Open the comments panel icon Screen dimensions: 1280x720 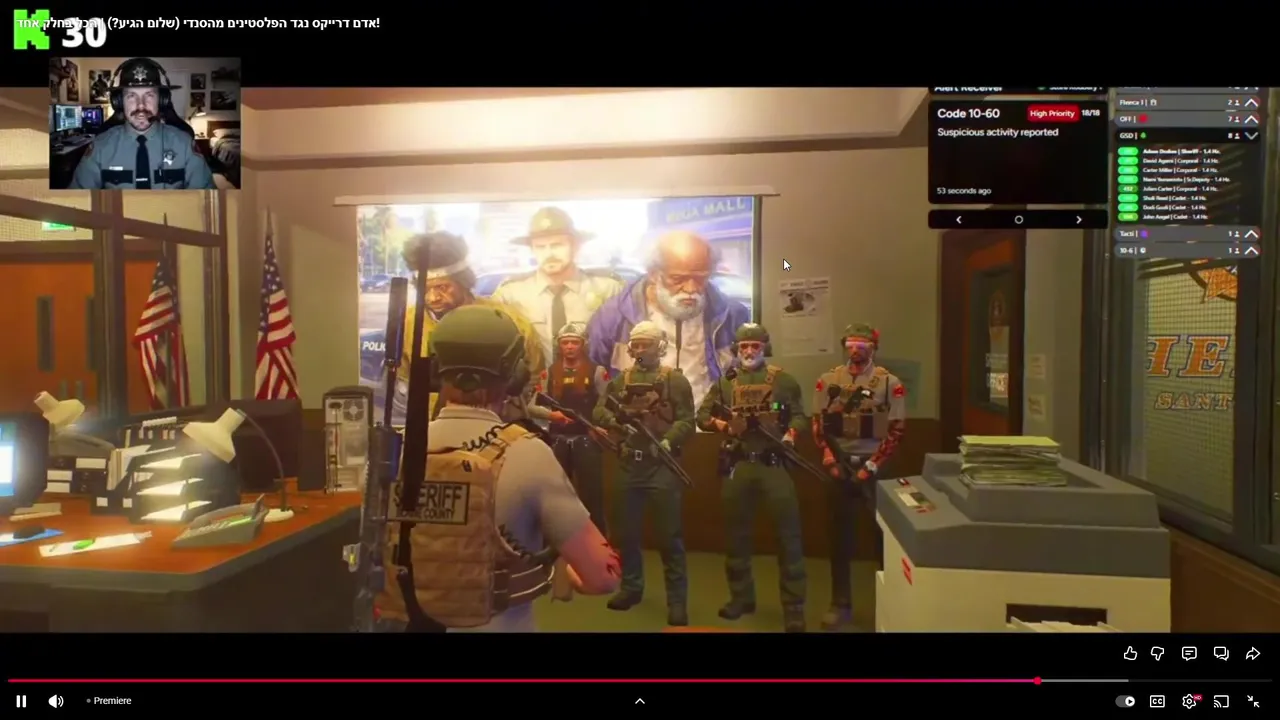point(1189,653)
